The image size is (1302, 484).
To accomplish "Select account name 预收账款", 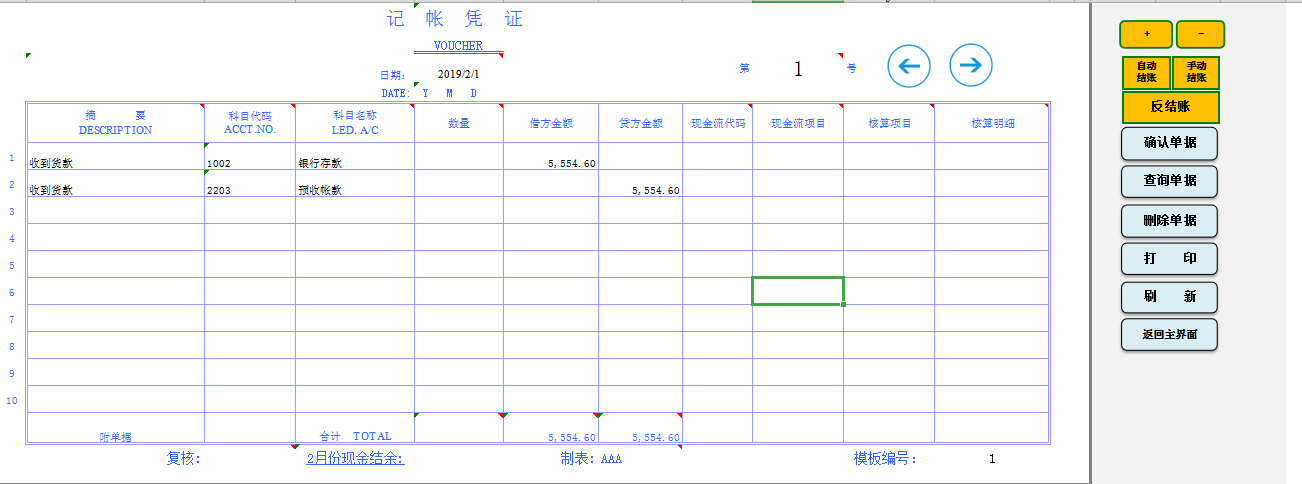I will tap(354, 184).
